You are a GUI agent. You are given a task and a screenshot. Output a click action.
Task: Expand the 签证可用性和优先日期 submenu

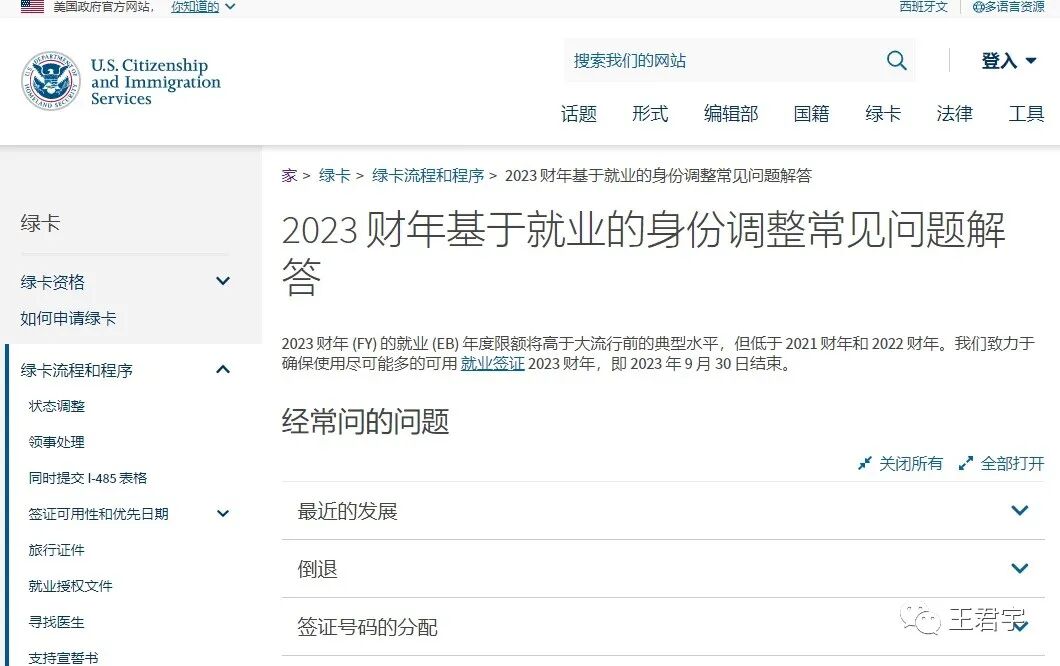pyautogui.click(x=222, y=513)
